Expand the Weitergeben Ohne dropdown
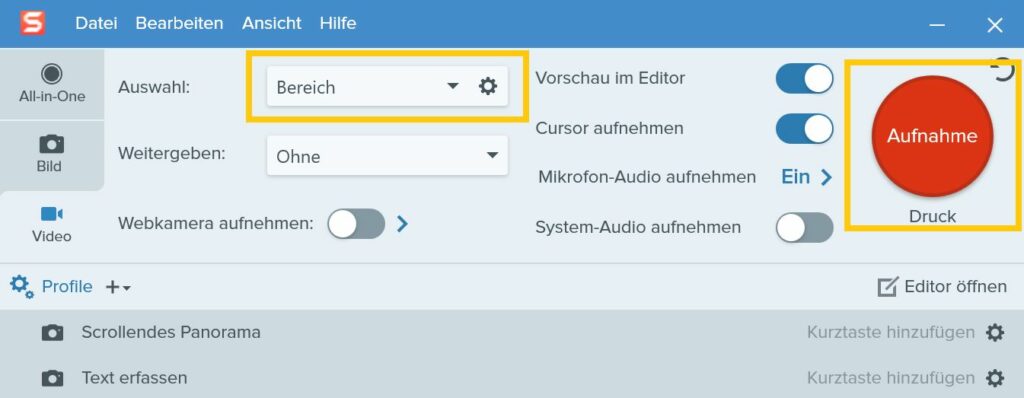Screen dimensions: 1024x398 click(387, 156)
